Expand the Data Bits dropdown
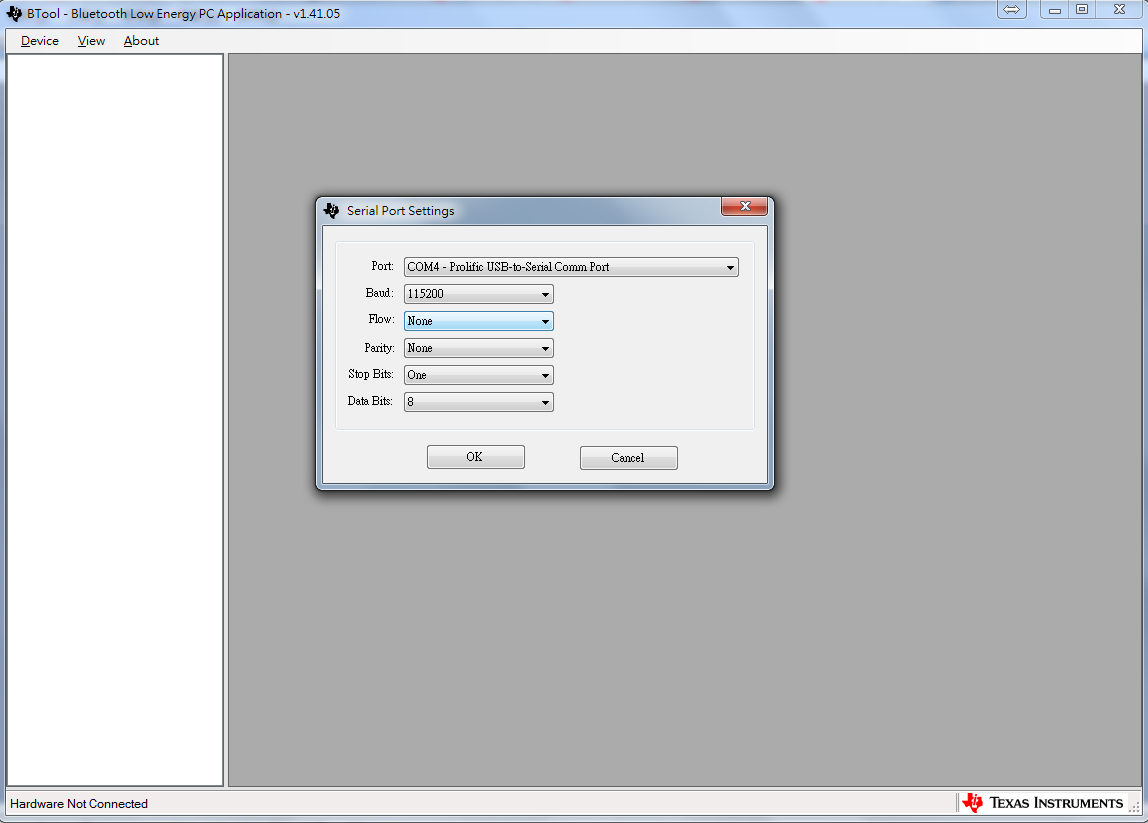The width and height of the screenshot is (1148, 823). click(x=479, y=402)
